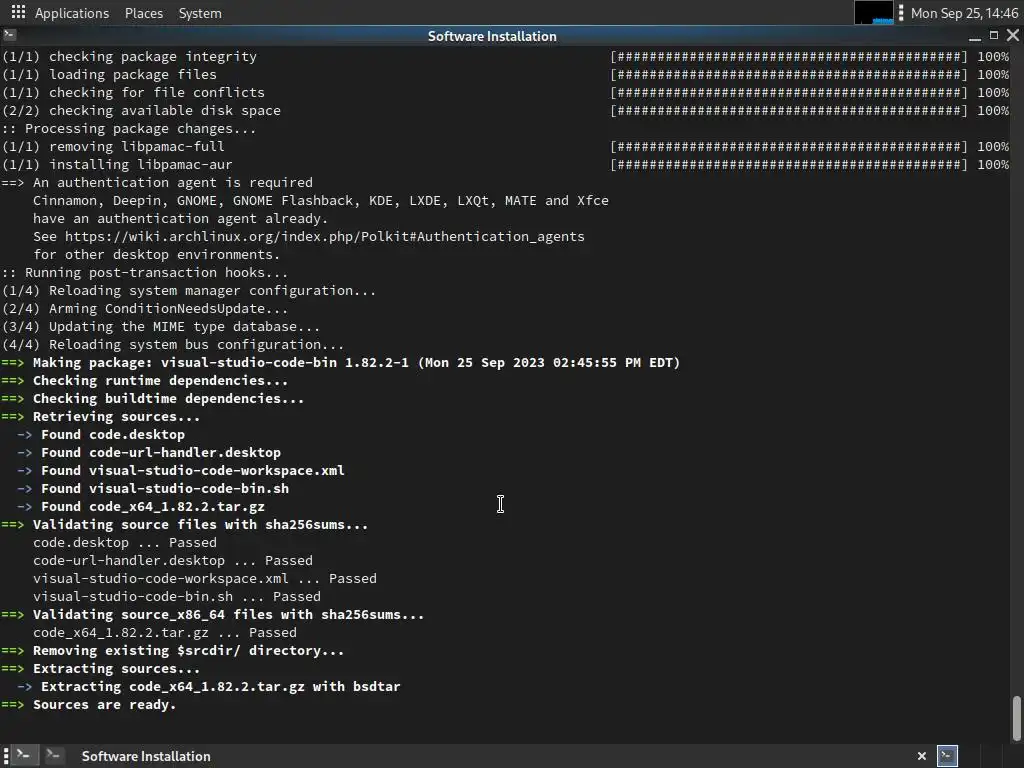Select the Software Installation taskbar entry

pos(146,756)
